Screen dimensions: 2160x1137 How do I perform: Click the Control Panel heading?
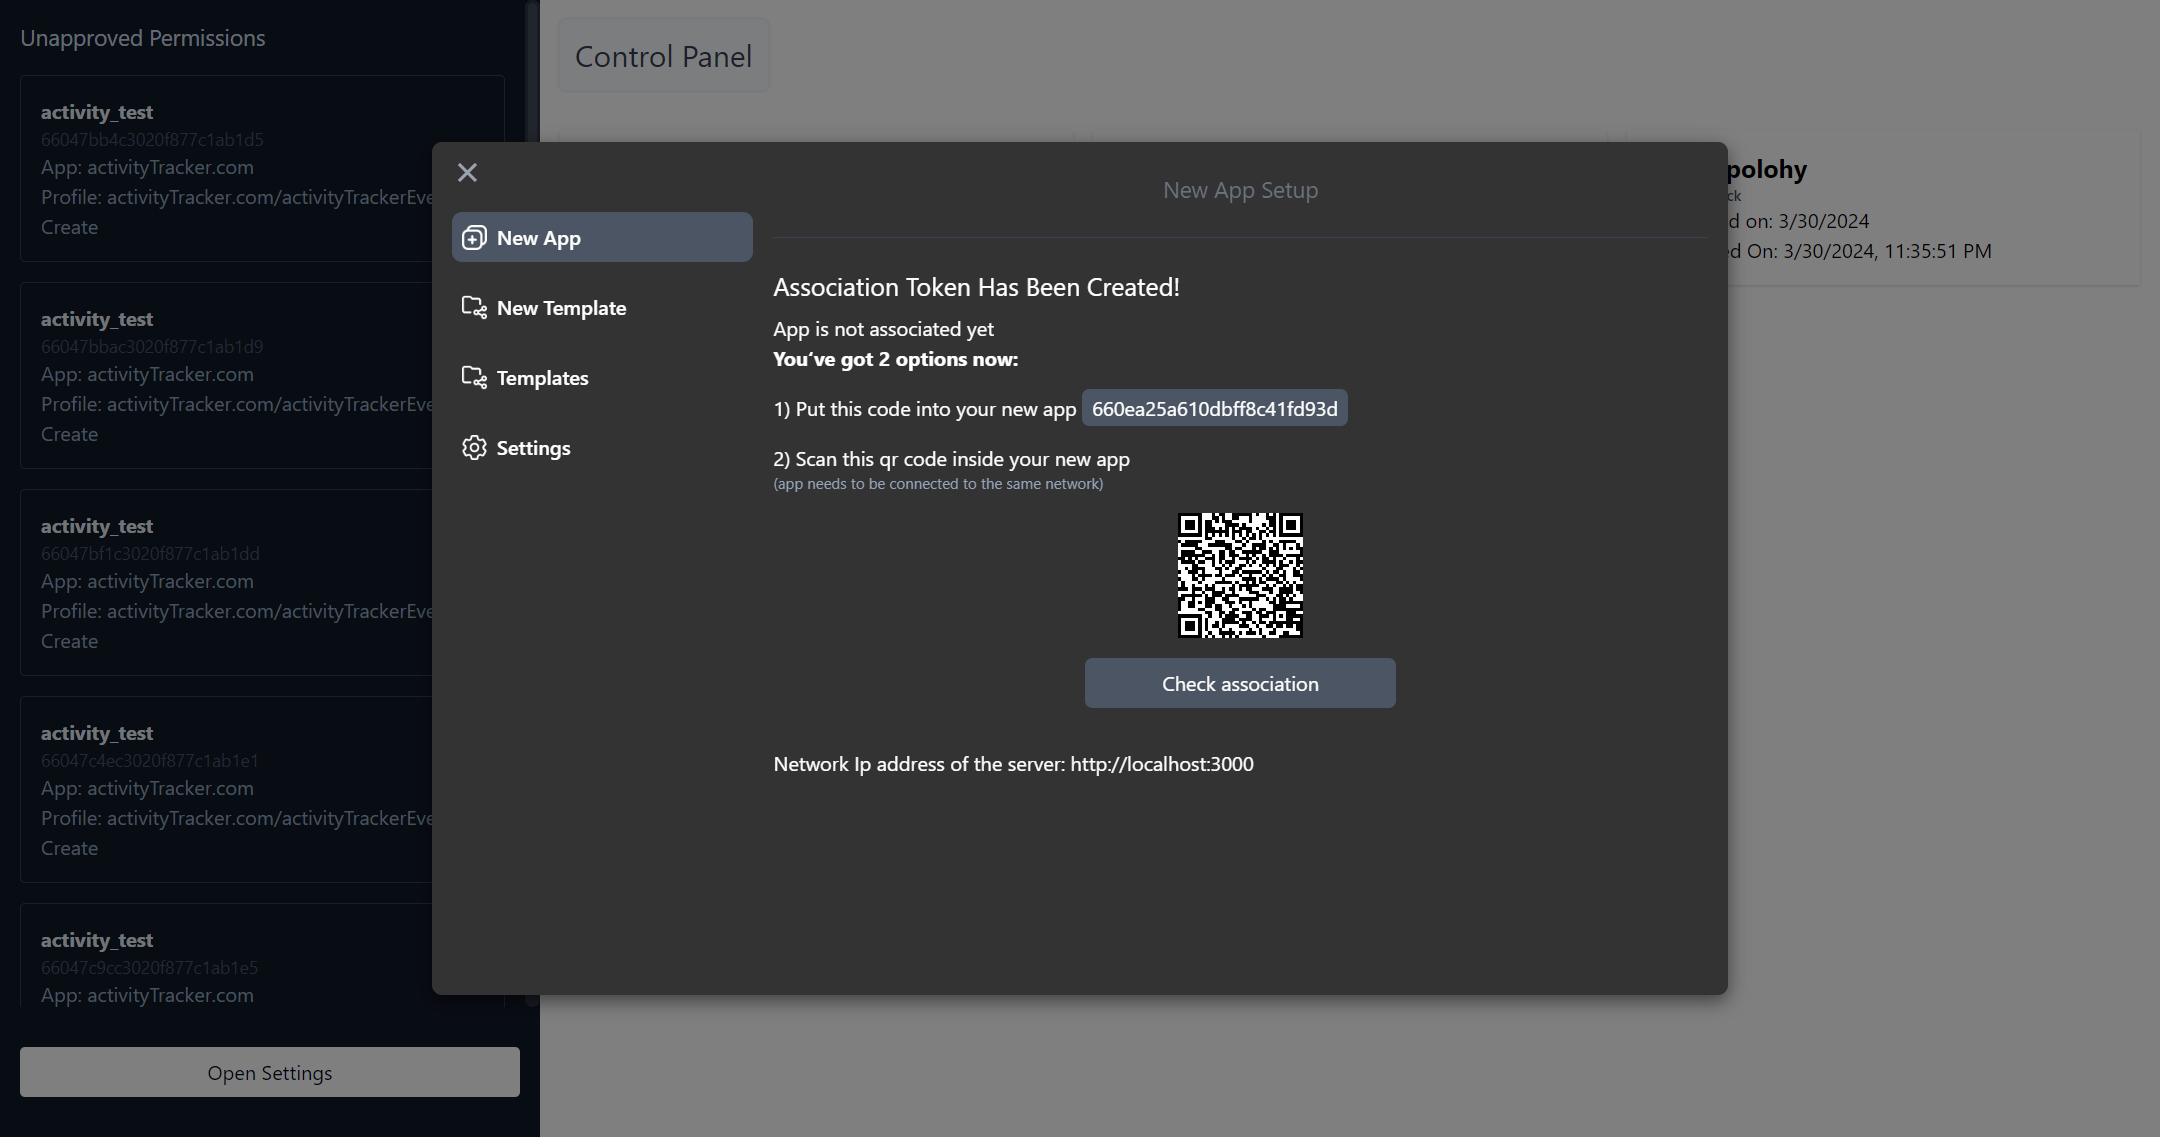[x=663, y=56]
